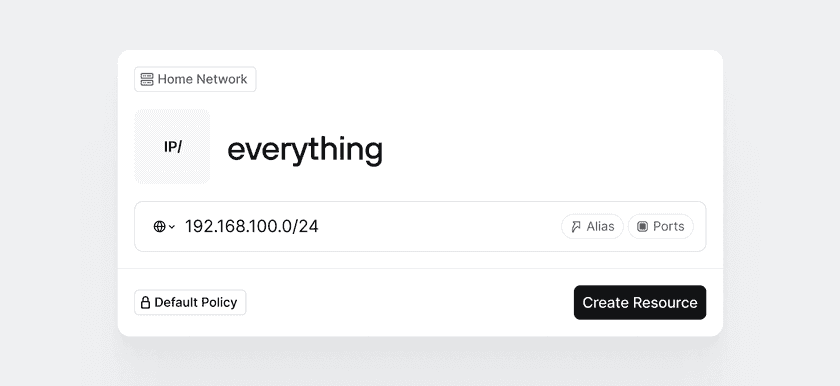Click the '/24' suffix of the address
This screenshot has width=840, height=386.
(306, 226)
